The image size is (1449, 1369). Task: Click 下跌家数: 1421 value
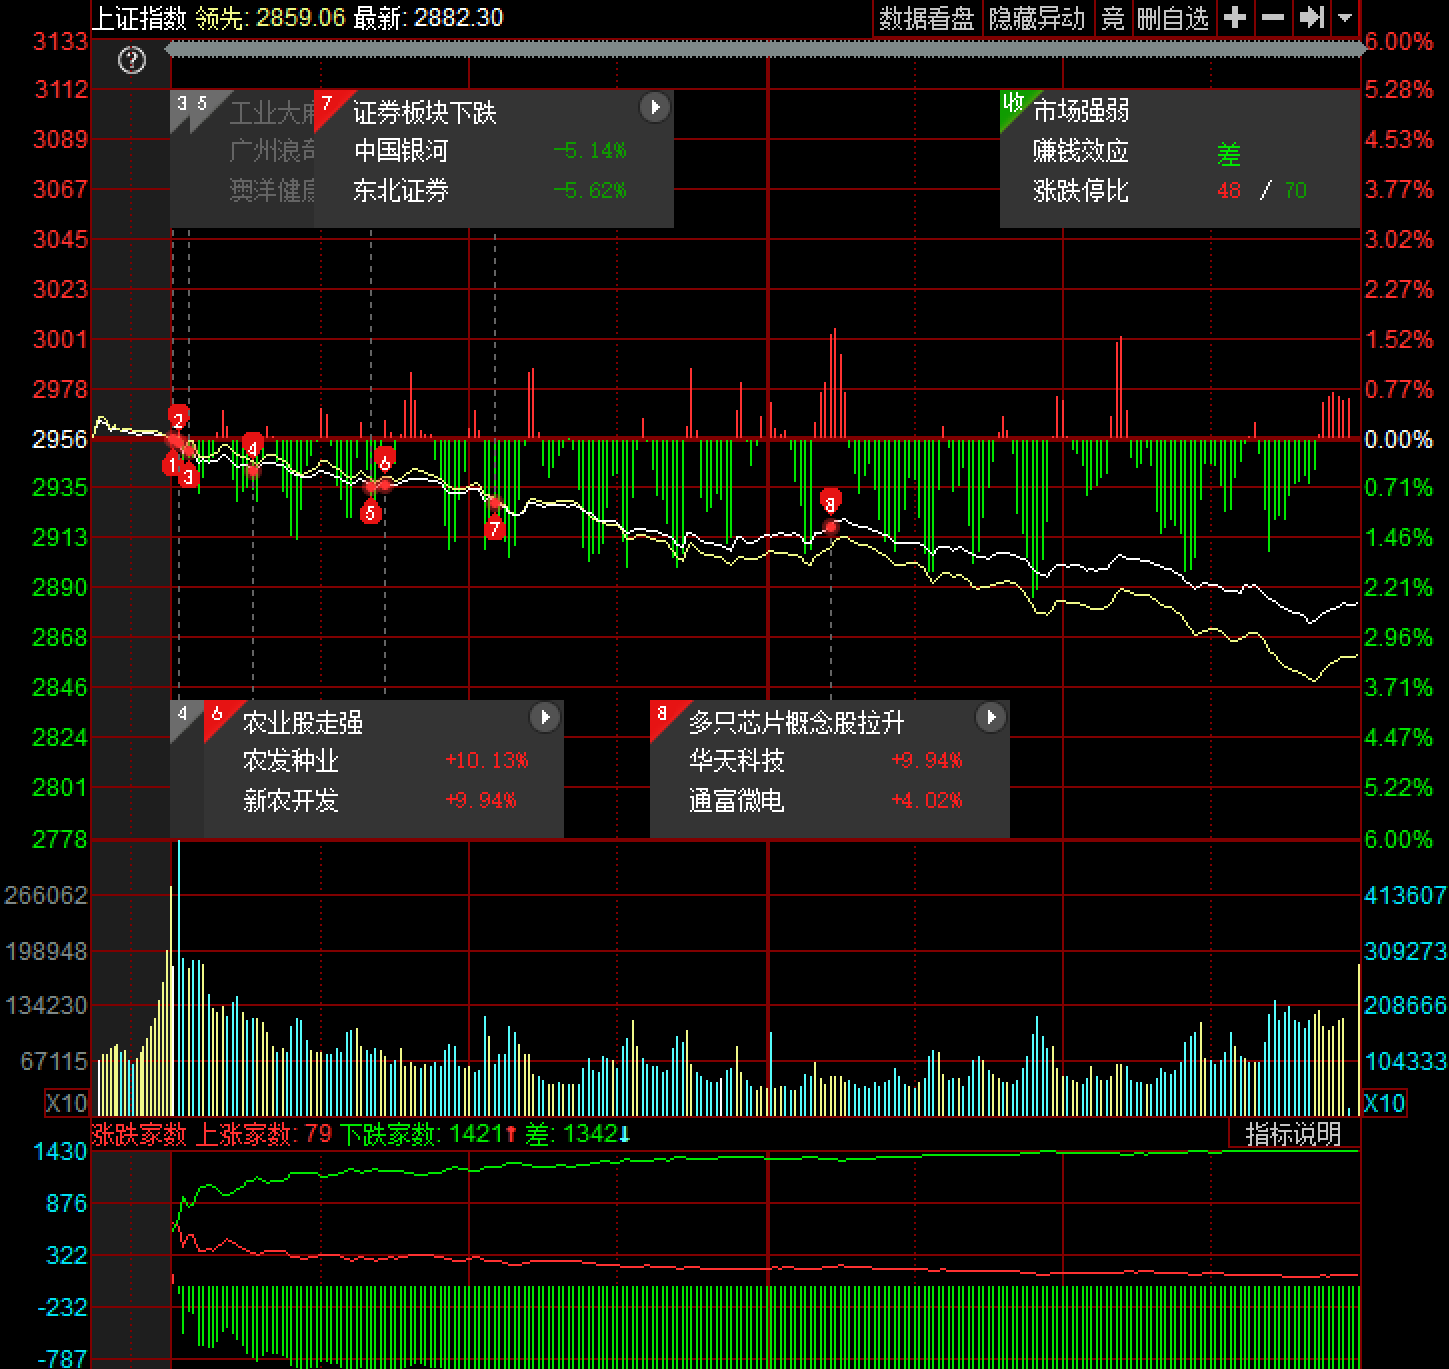pyautogui.click(x=427, y=1134)
